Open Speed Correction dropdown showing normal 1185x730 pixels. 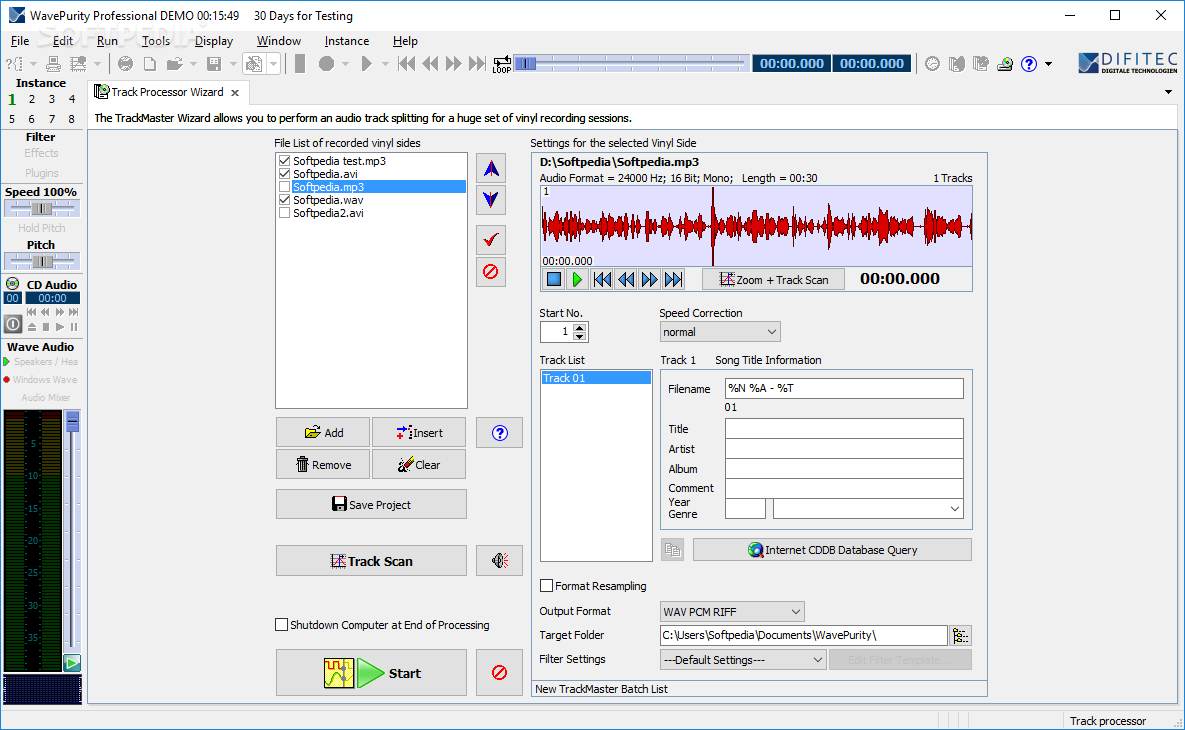[x=719, y=332]
